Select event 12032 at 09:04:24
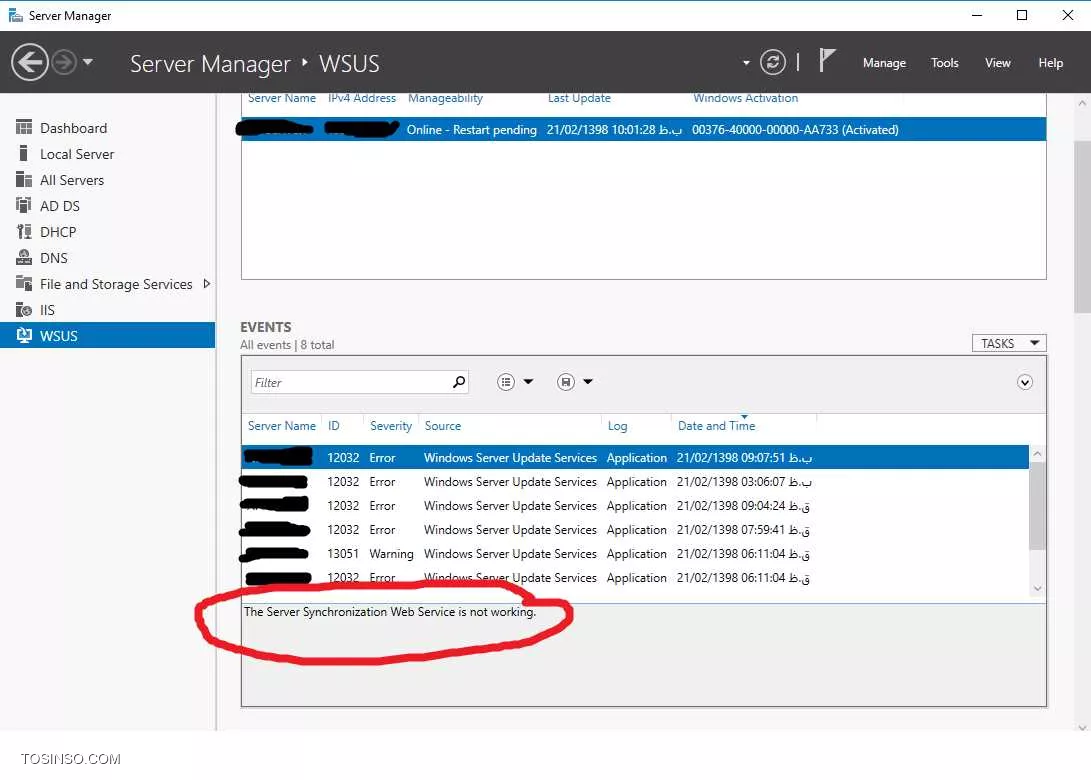The height and width of the screenshot is (780, 1091). click(635, 506)
